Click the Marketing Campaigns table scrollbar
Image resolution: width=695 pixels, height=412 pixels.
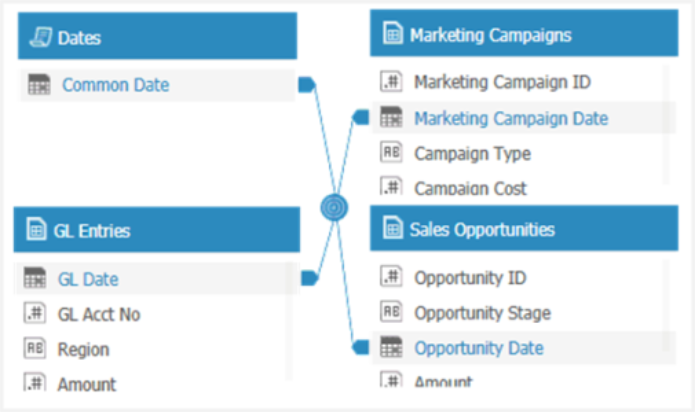(x=665, y=124)
